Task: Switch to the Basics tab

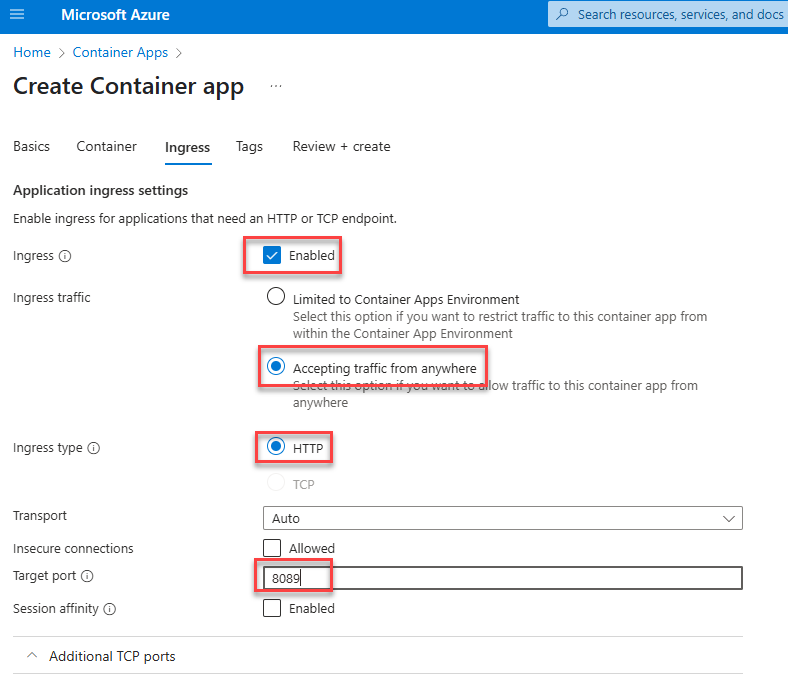Action: (31, 147)
